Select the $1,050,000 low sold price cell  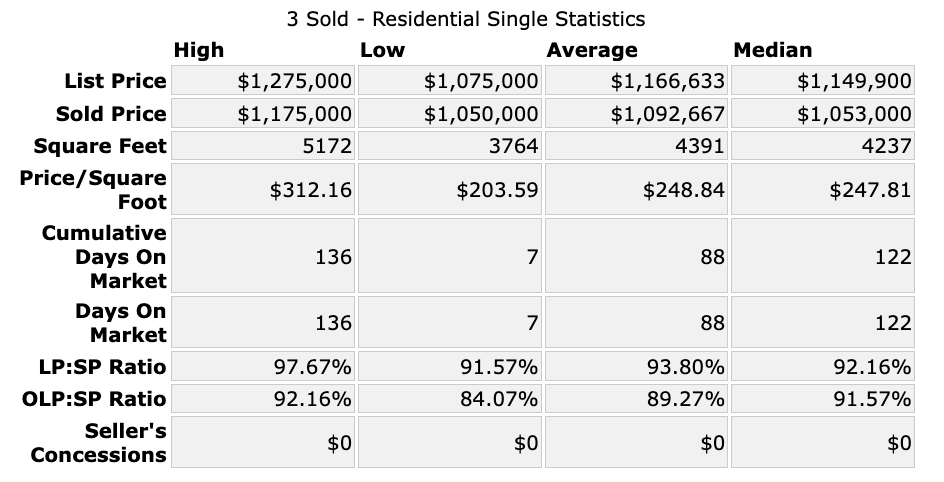[481, 113]
